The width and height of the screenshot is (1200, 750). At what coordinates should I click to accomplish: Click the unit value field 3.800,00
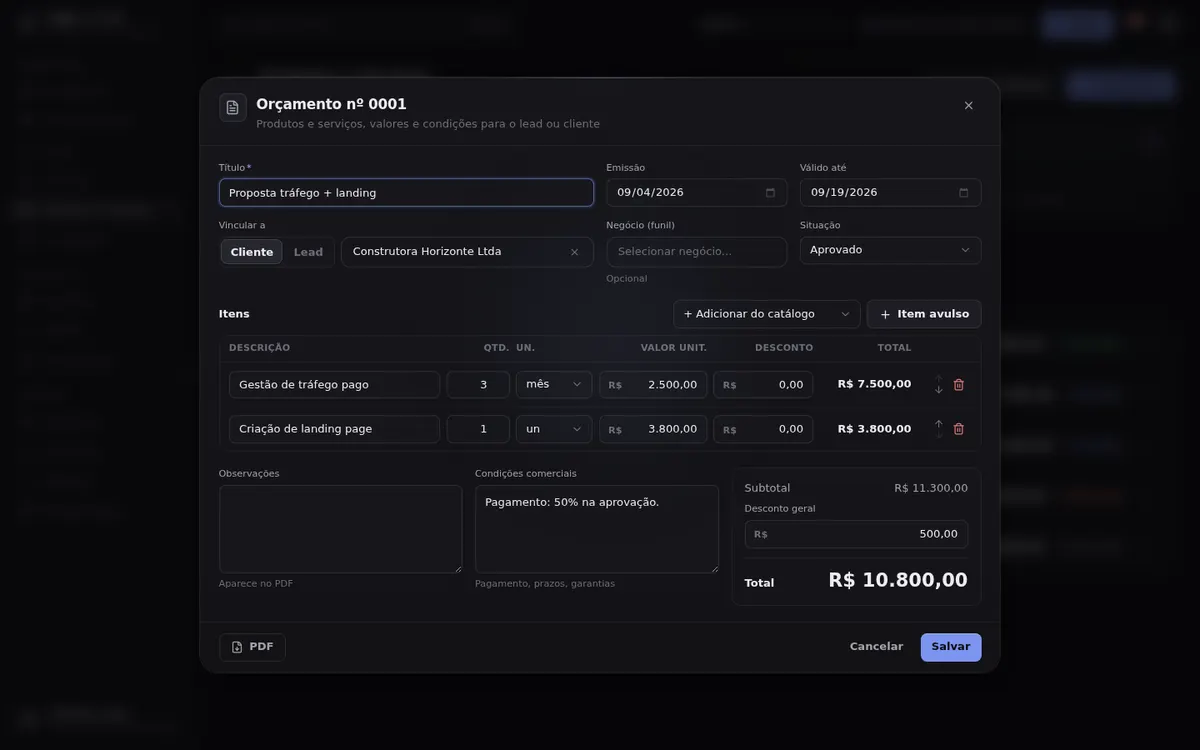click(x=653, y=429)
